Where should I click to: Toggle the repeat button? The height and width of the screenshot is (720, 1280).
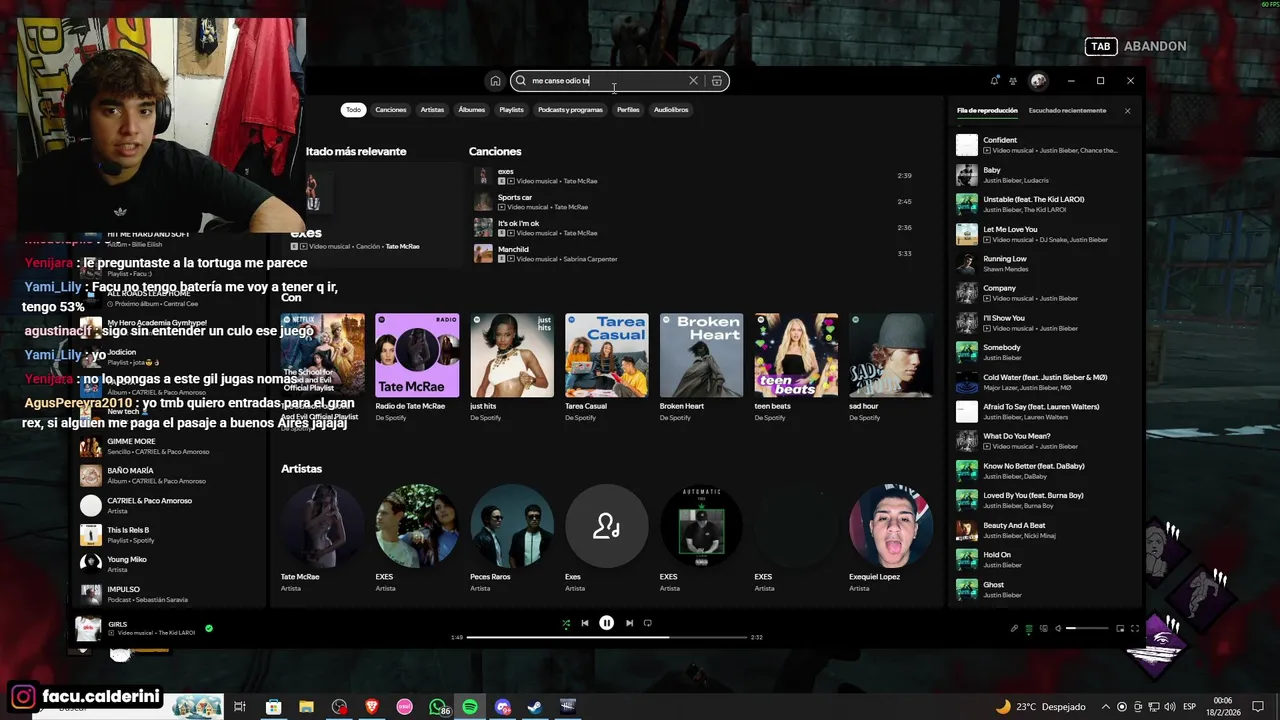pyautogui.click(x=648, y=623)
